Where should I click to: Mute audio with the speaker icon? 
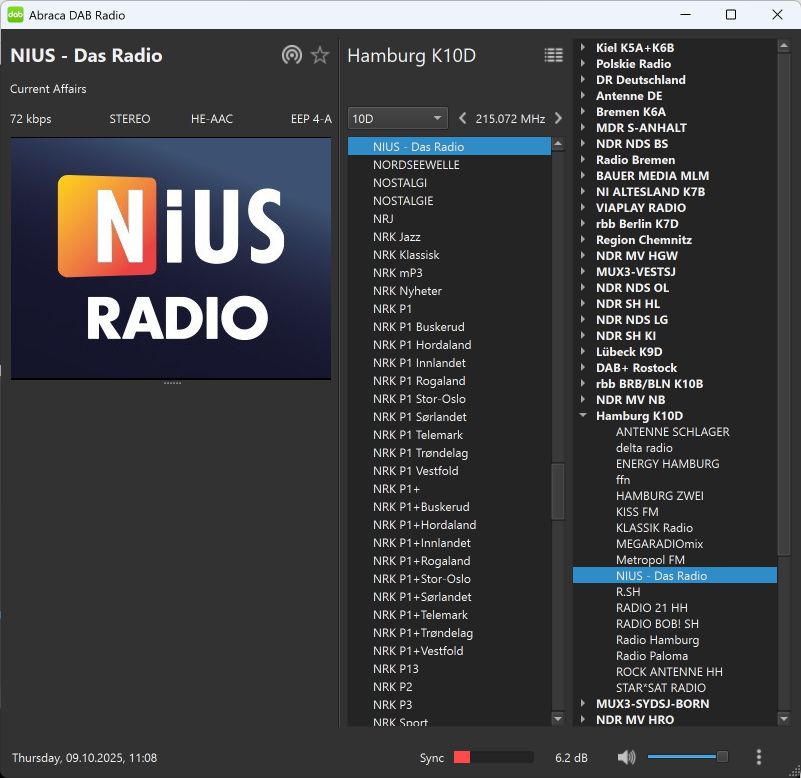627,757
